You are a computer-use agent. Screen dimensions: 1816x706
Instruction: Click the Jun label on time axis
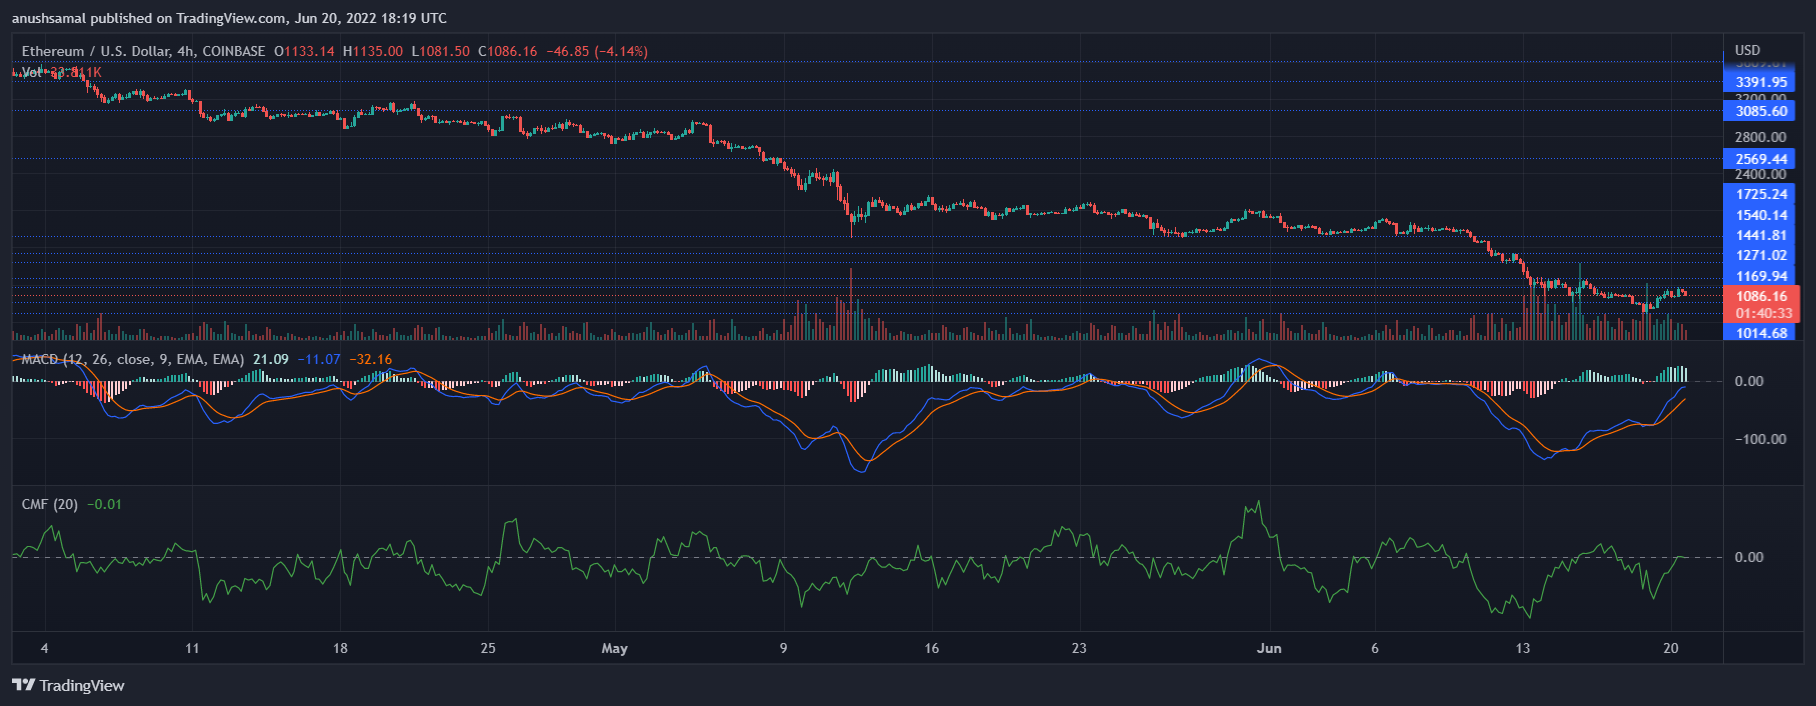pos(1269,648)
